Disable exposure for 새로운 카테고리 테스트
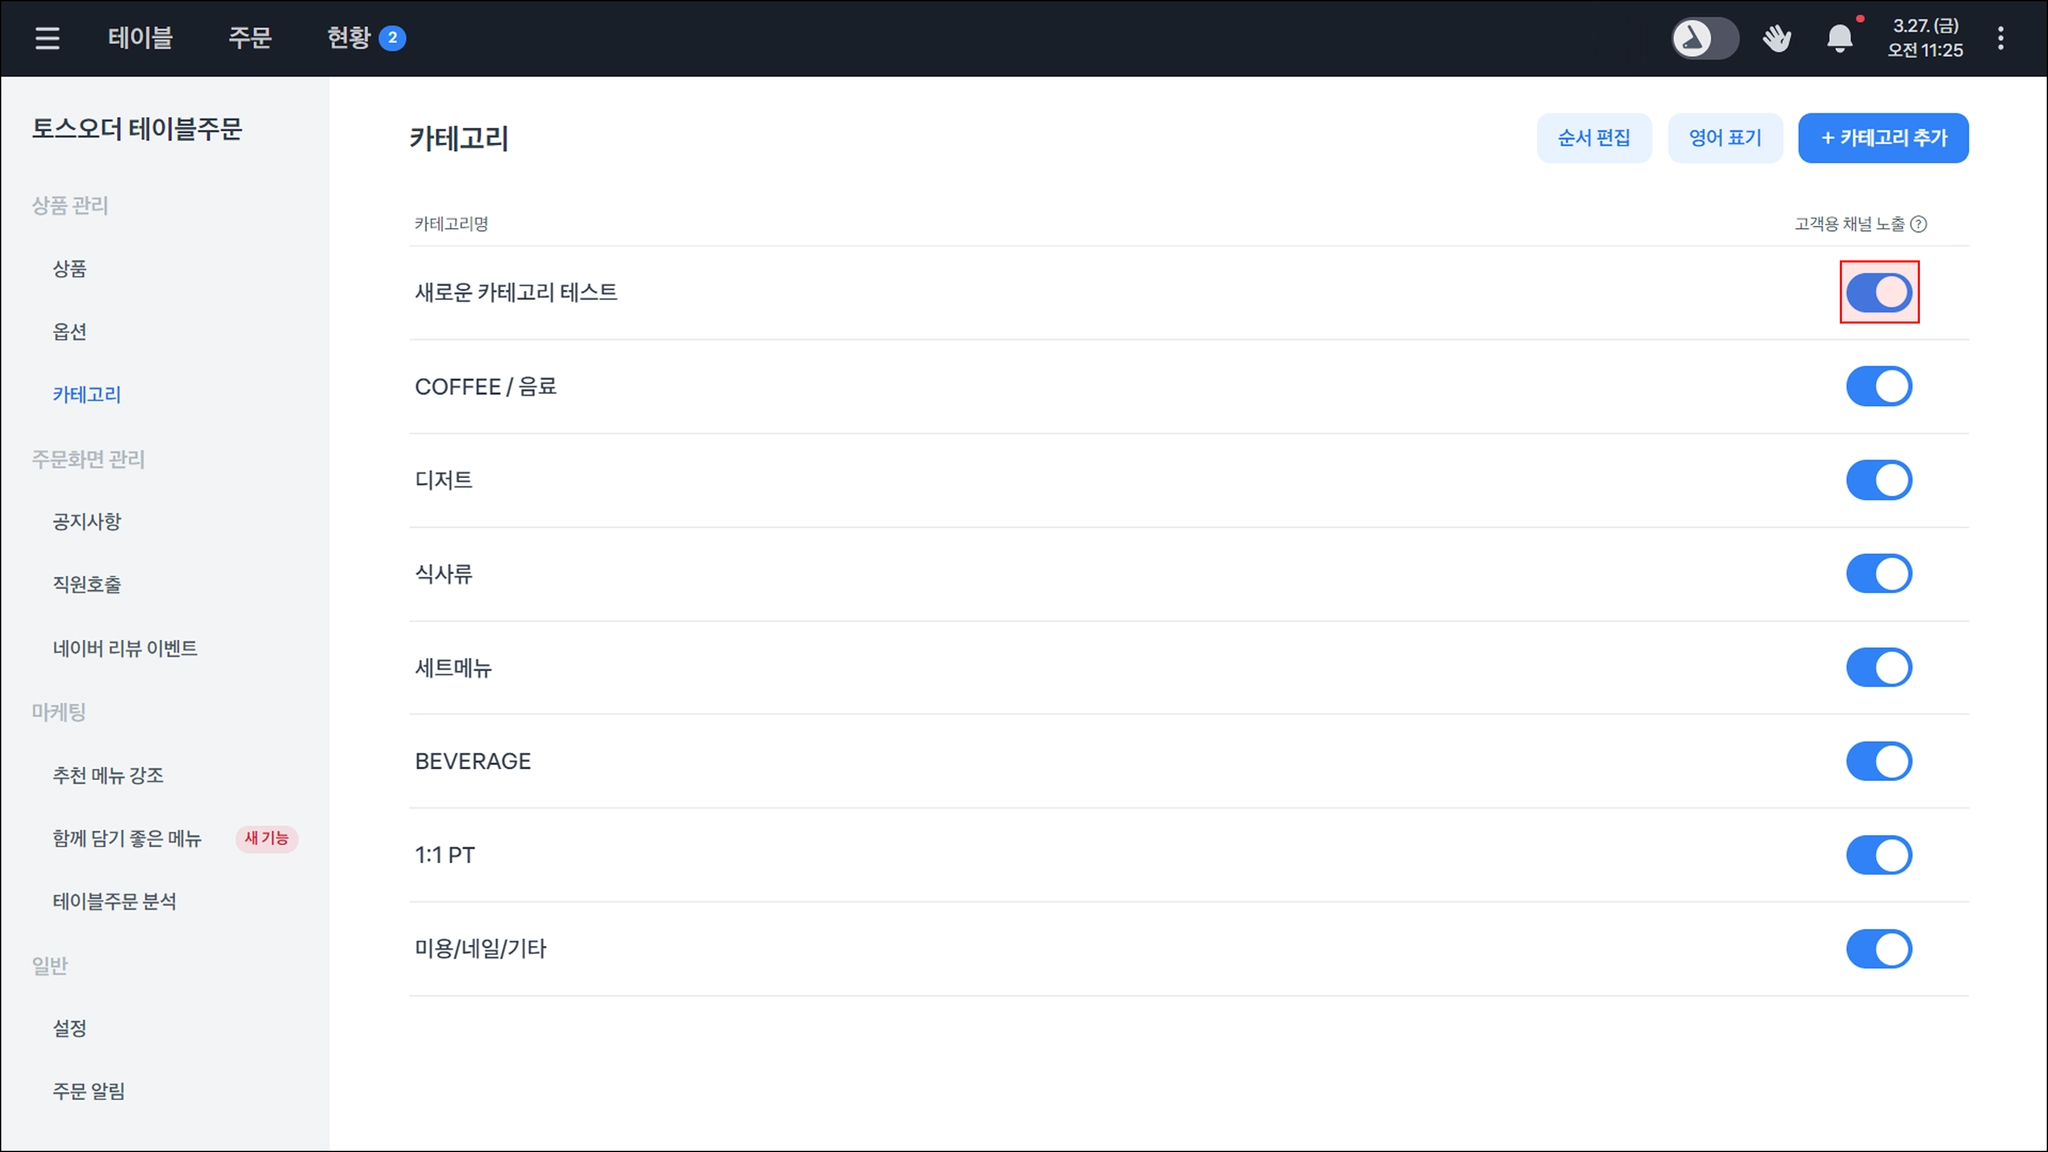 click(1878, 292)
